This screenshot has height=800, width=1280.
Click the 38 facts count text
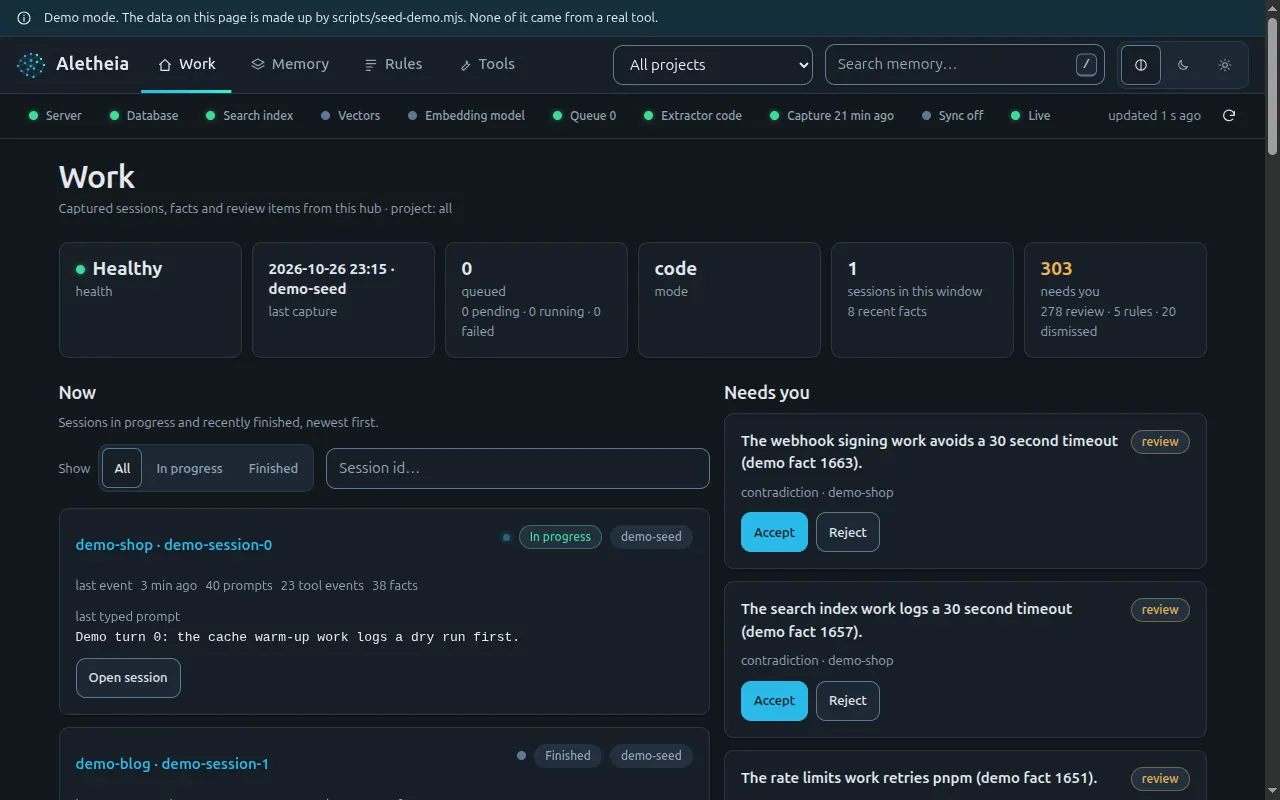point(395,586)
